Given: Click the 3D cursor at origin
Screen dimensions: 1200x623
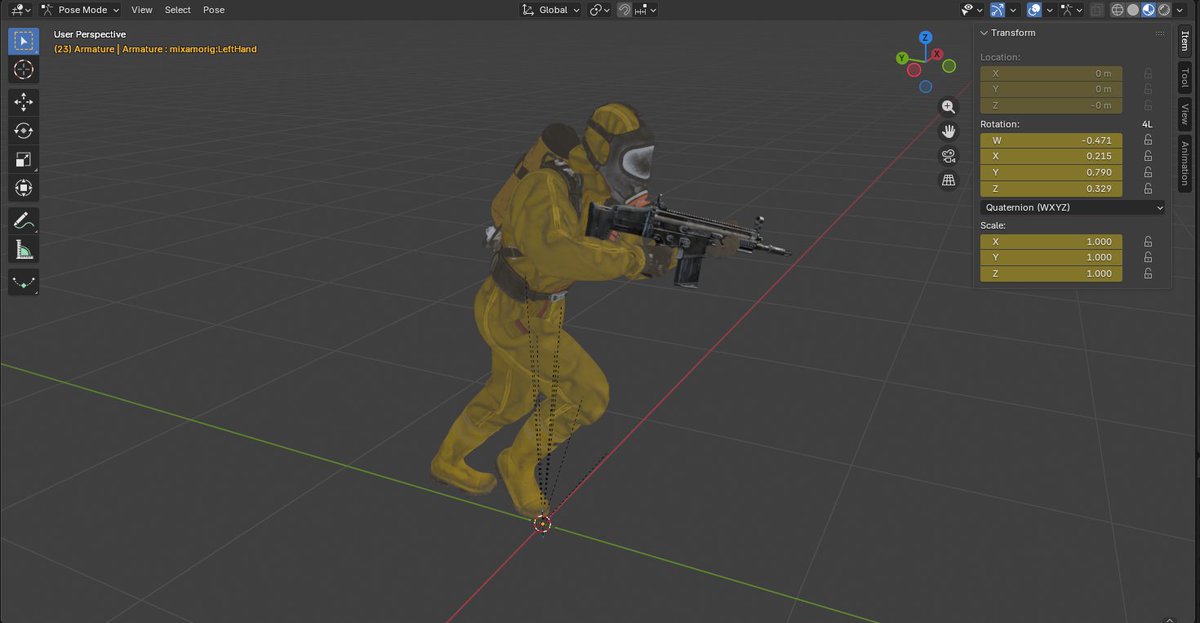Looking at the screenshot, I should (x=542, y=523).
